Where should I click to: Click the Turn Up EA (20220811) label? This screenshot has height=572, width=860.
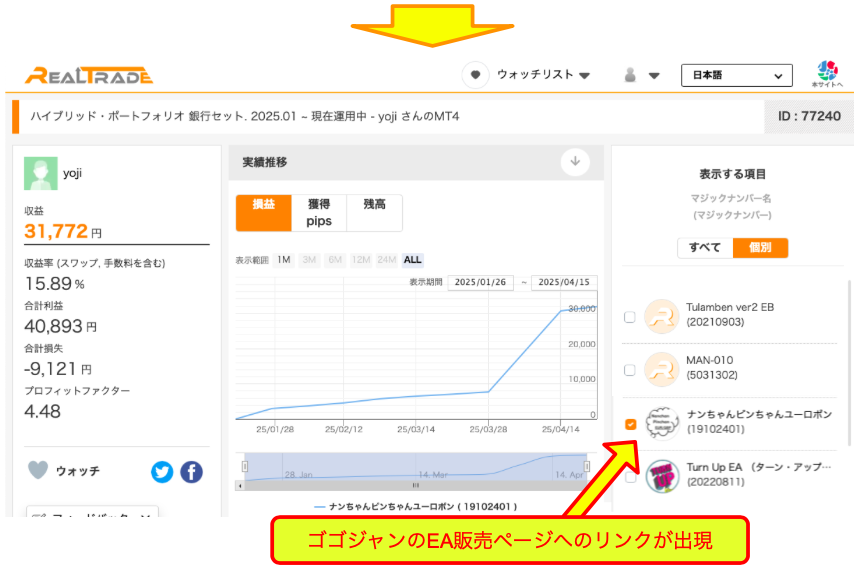pos(759,474)
